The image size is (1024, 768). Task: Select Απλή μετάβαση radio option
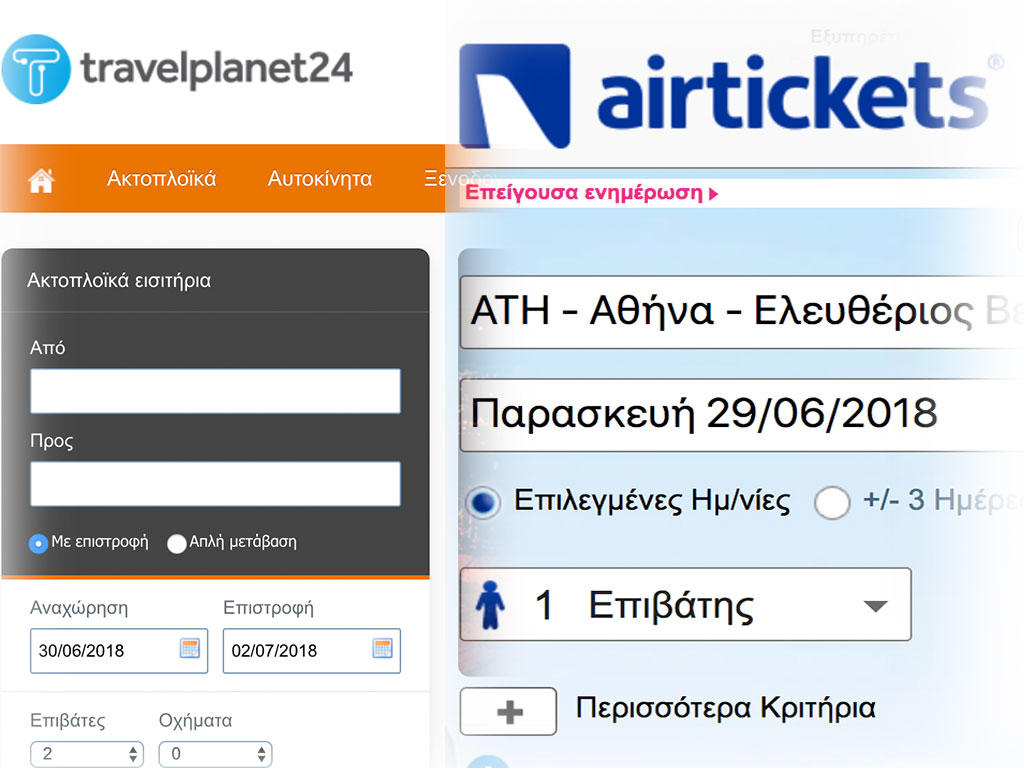click(x=176, y=543)
